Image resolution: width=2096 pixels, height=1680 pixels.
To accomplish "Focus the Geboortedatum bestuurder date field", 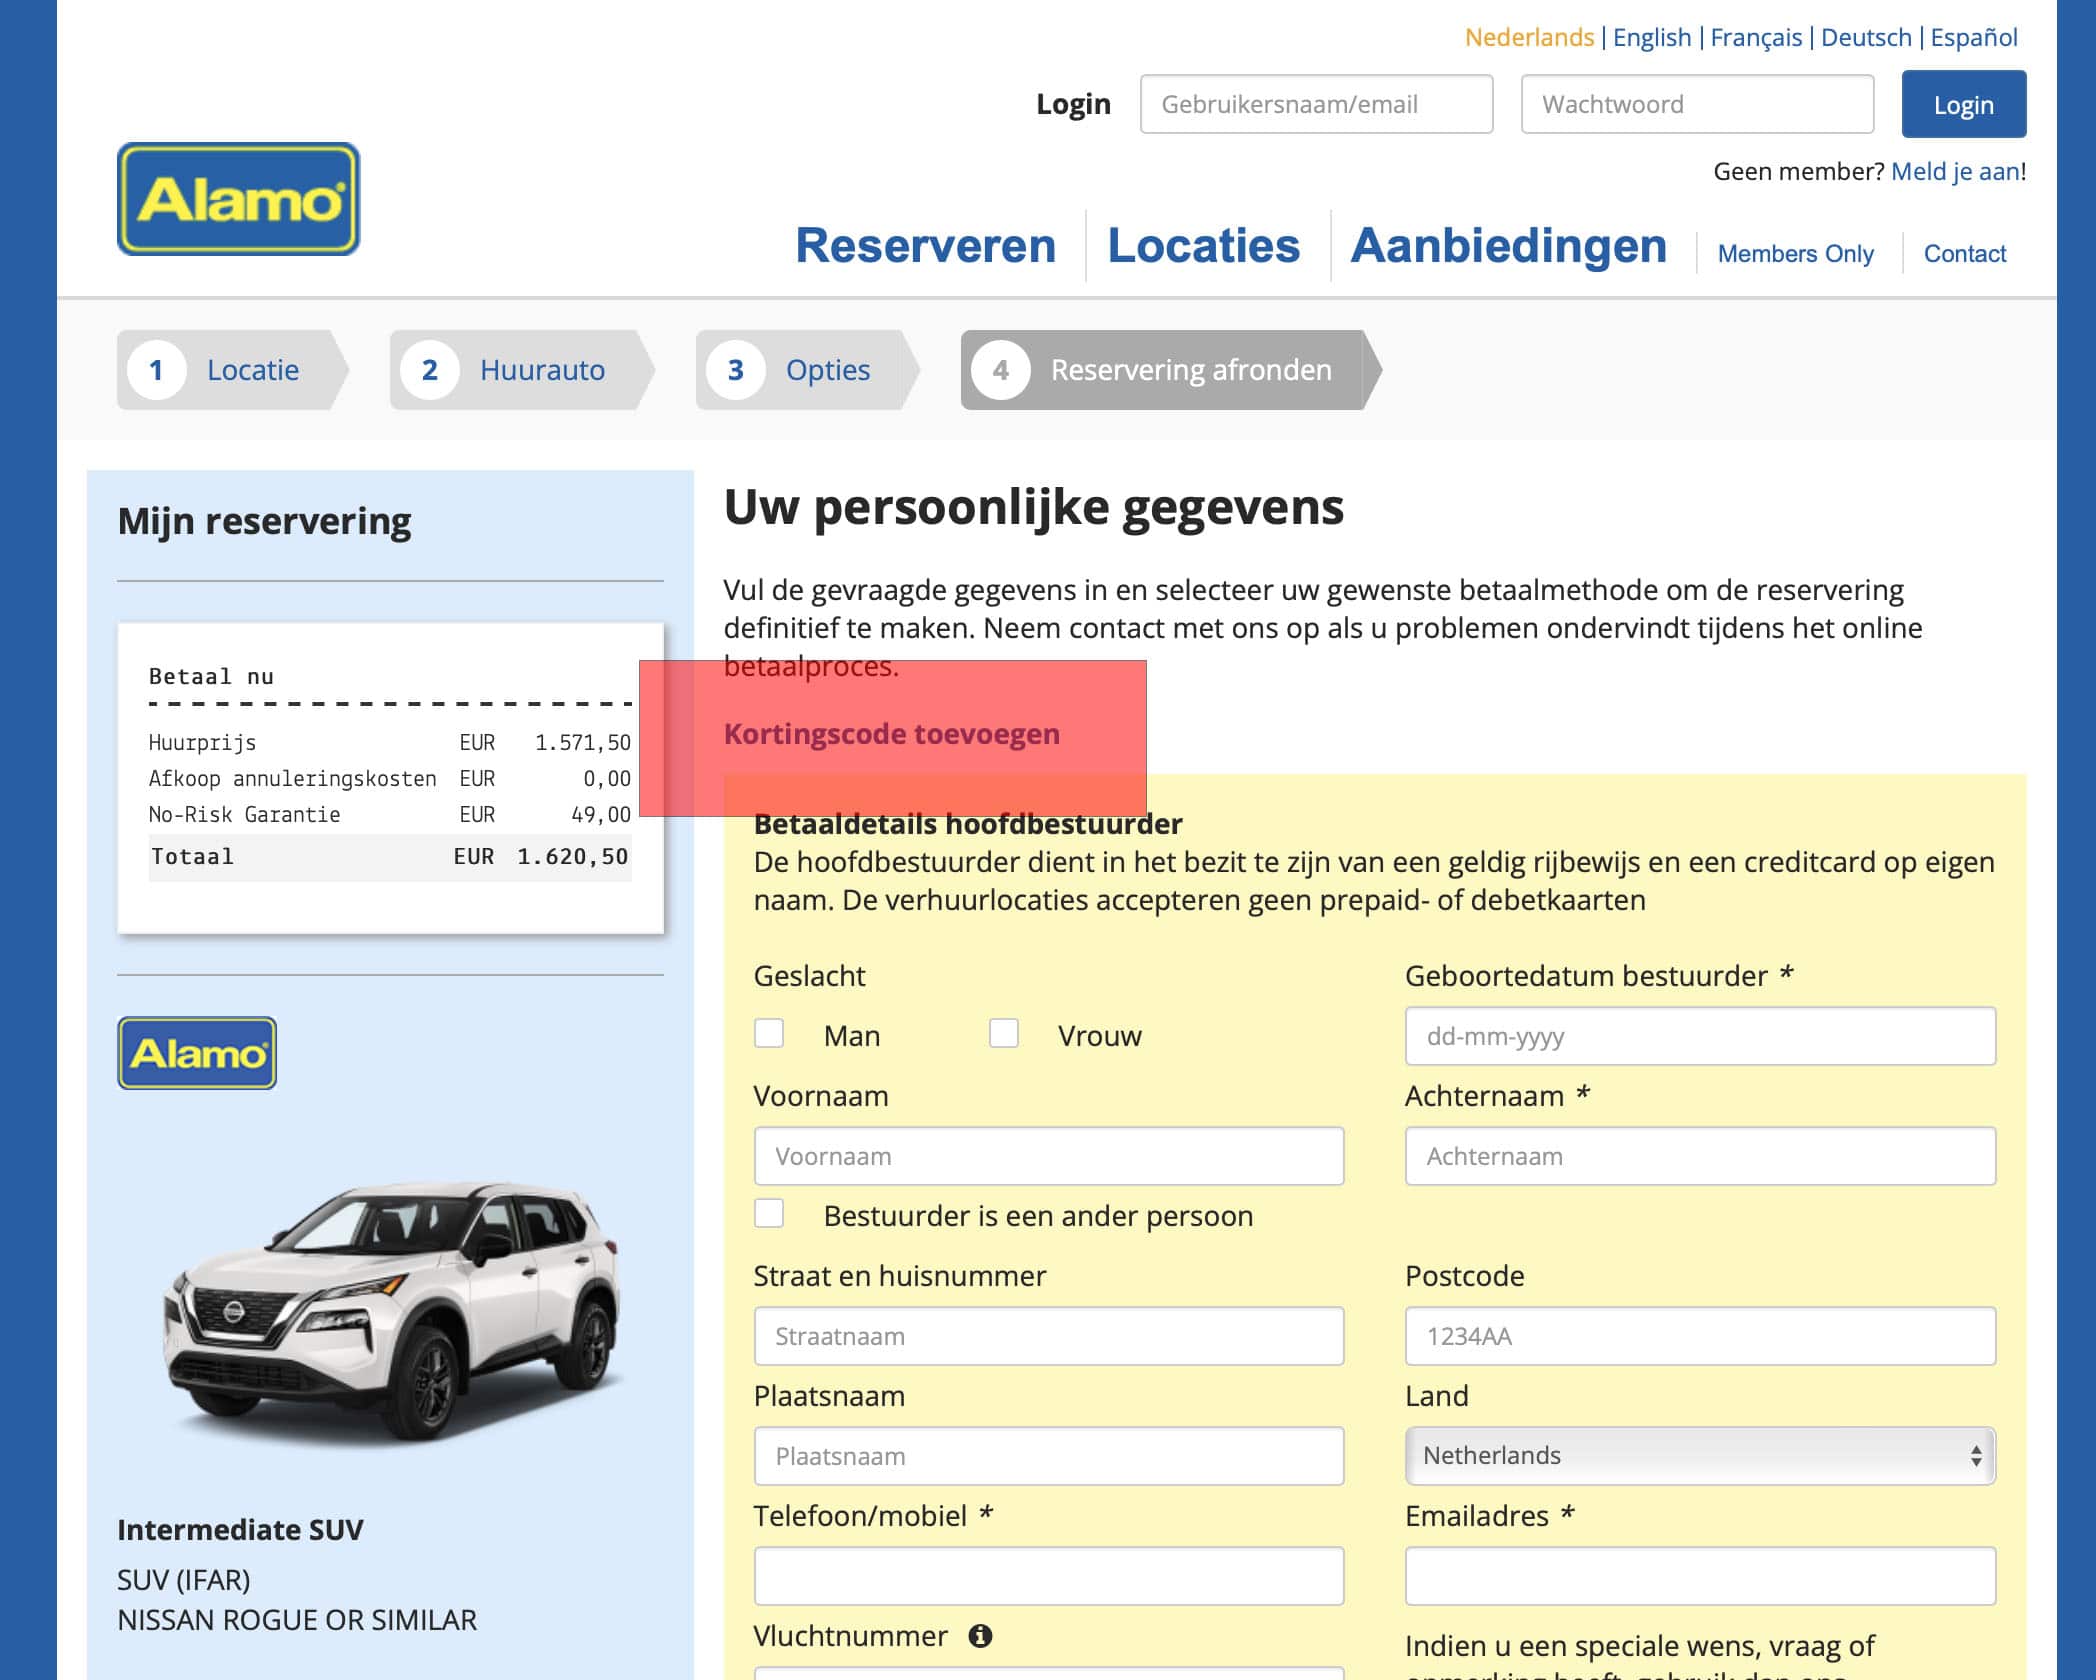I will [x=1700, y=1036].
